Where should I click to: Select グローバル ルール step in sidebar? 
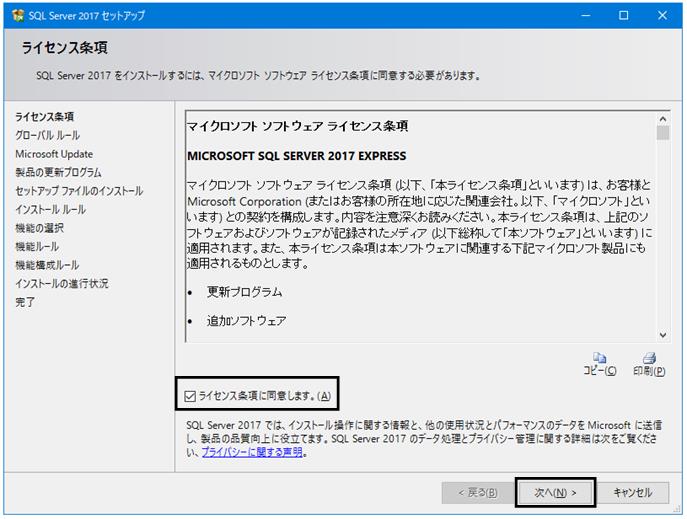[48, 135]
